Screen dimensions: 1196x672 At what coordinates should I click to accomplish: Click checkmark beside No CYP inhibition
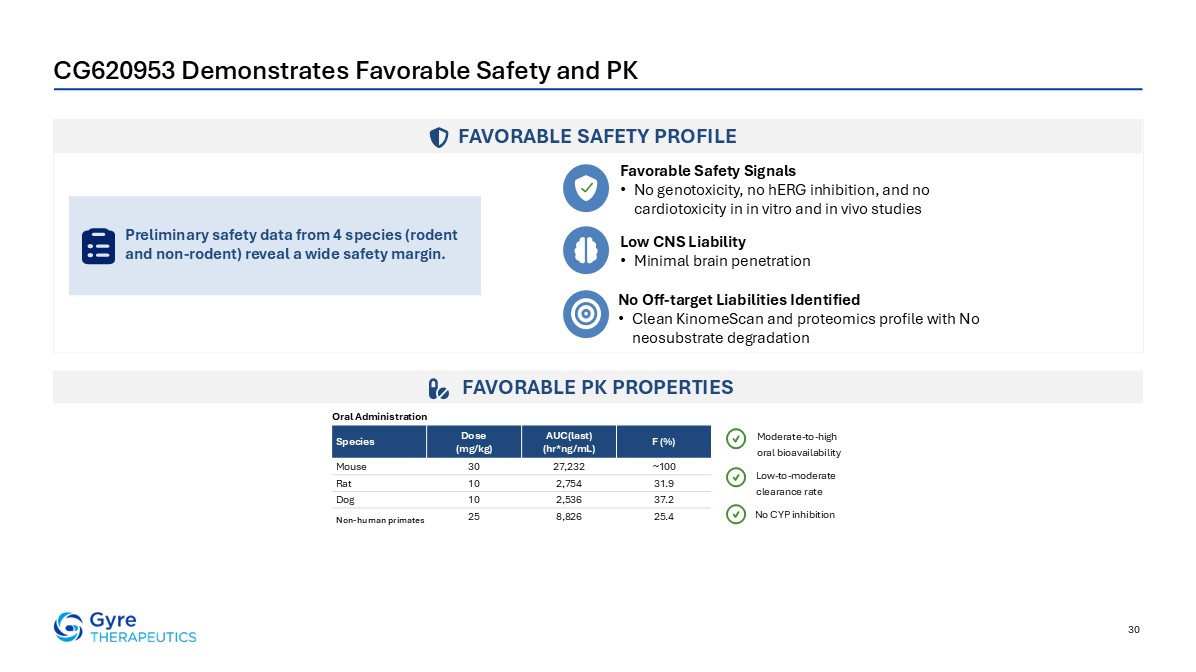(x=735, y=514)
